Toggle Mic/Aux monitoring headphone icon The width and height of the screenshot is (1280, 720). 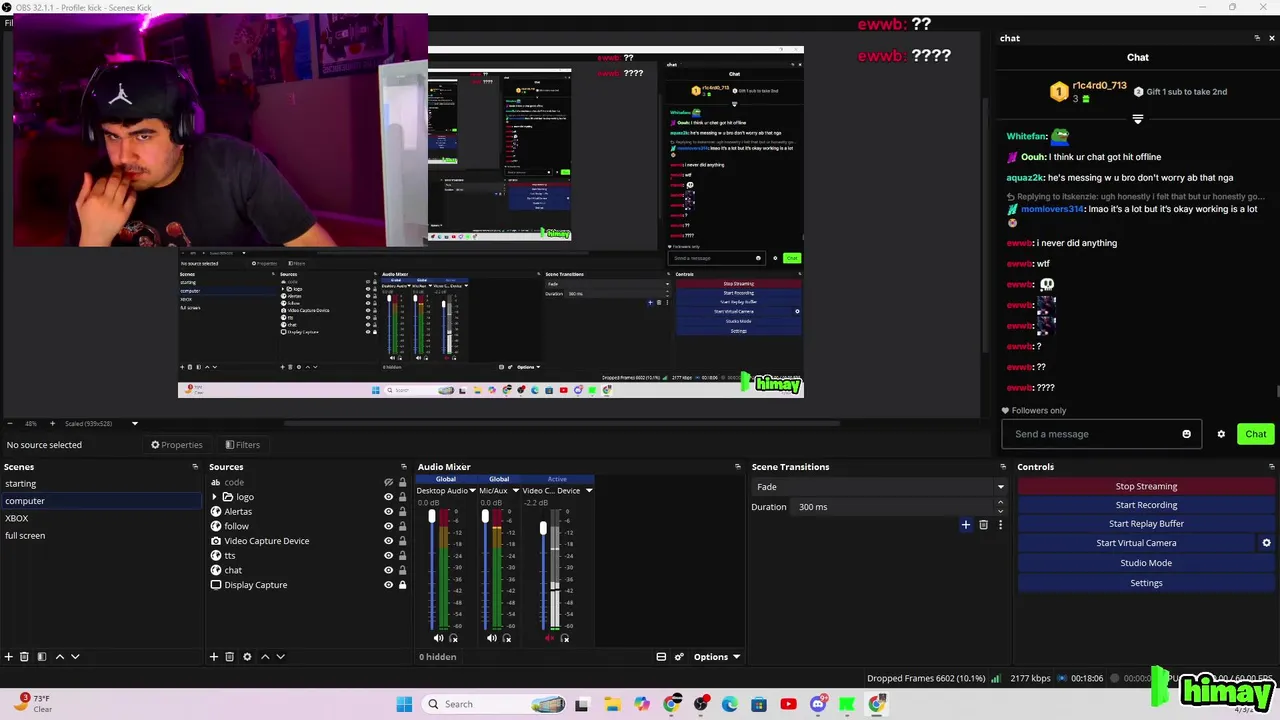tap(507, 638)
